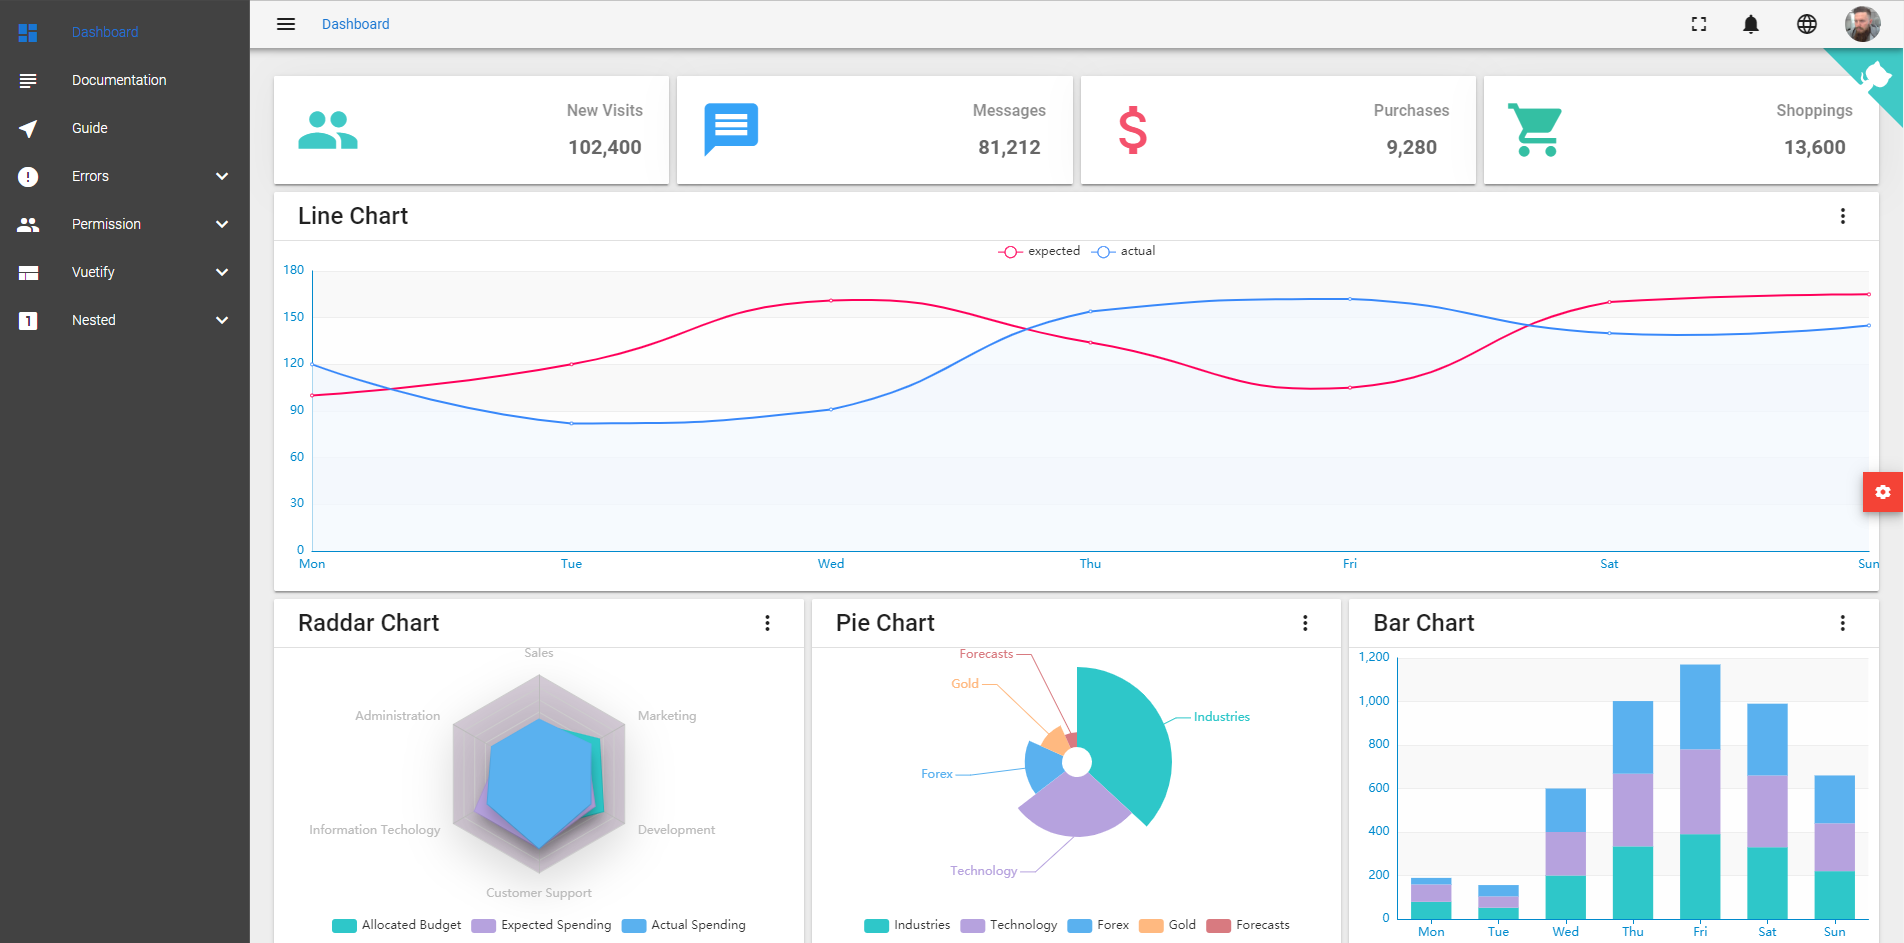Select Guide in the sidebar

coord(90,128)
